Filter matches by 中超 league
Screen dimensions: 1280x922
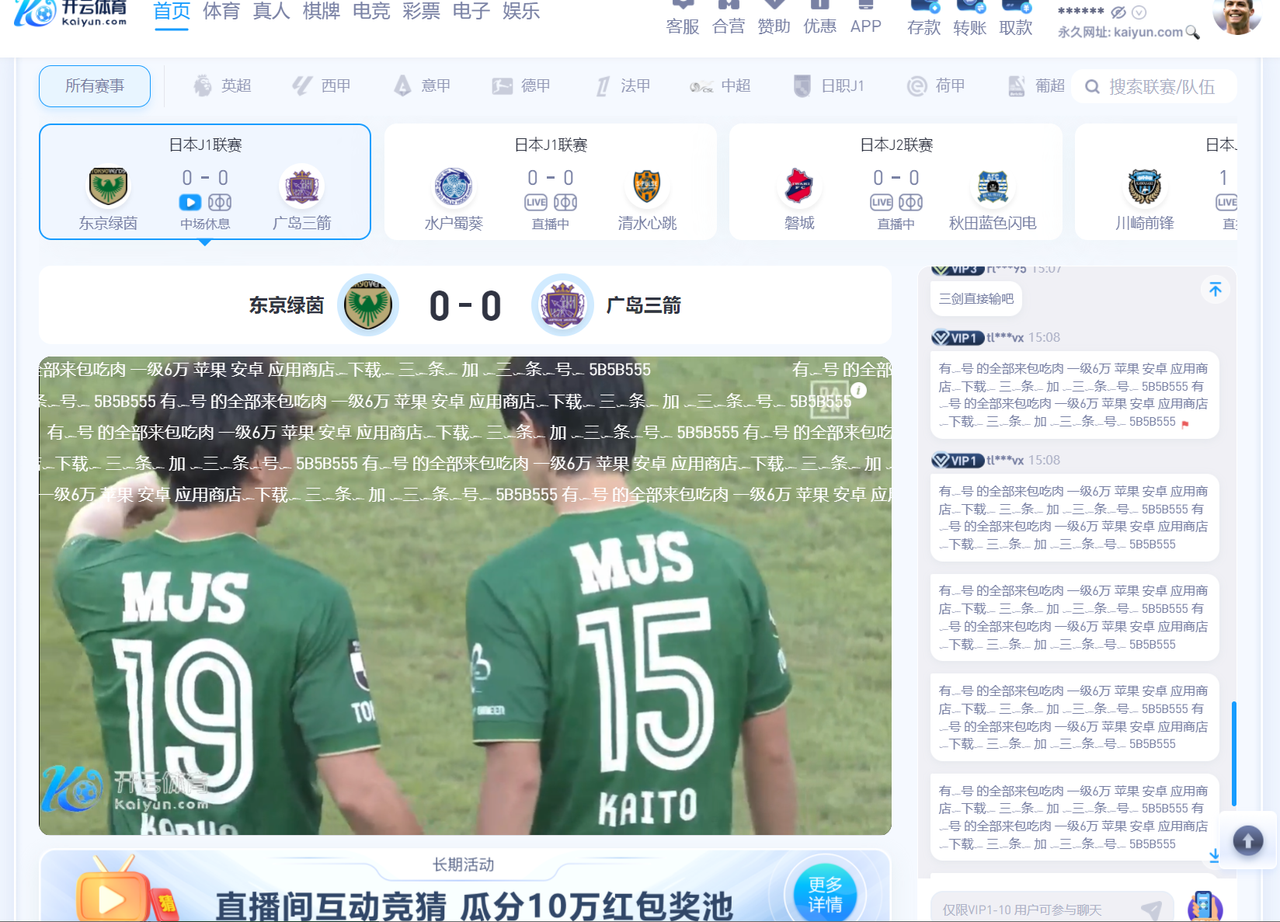click(720, 86)
